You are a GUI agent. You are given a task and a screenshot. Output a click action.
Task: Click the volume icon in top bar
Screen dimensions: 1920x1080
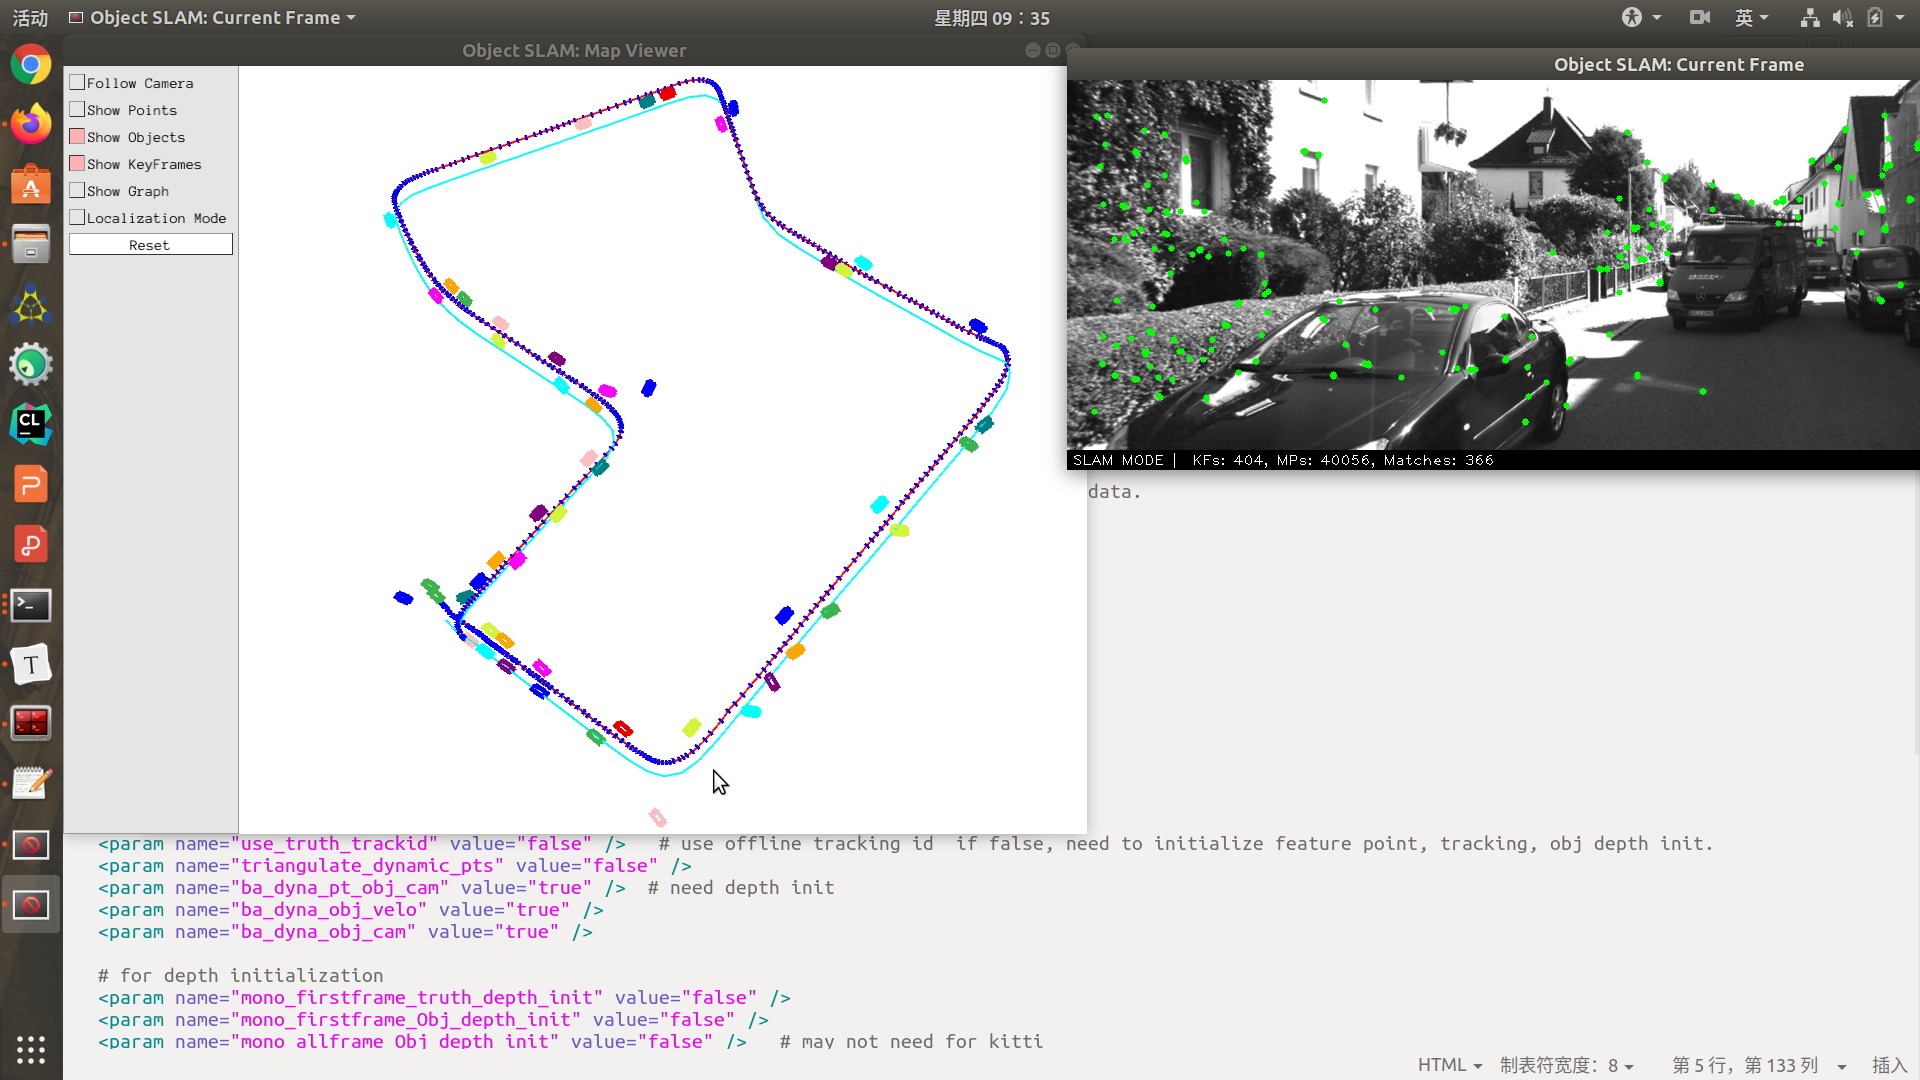pos(1841,18)
